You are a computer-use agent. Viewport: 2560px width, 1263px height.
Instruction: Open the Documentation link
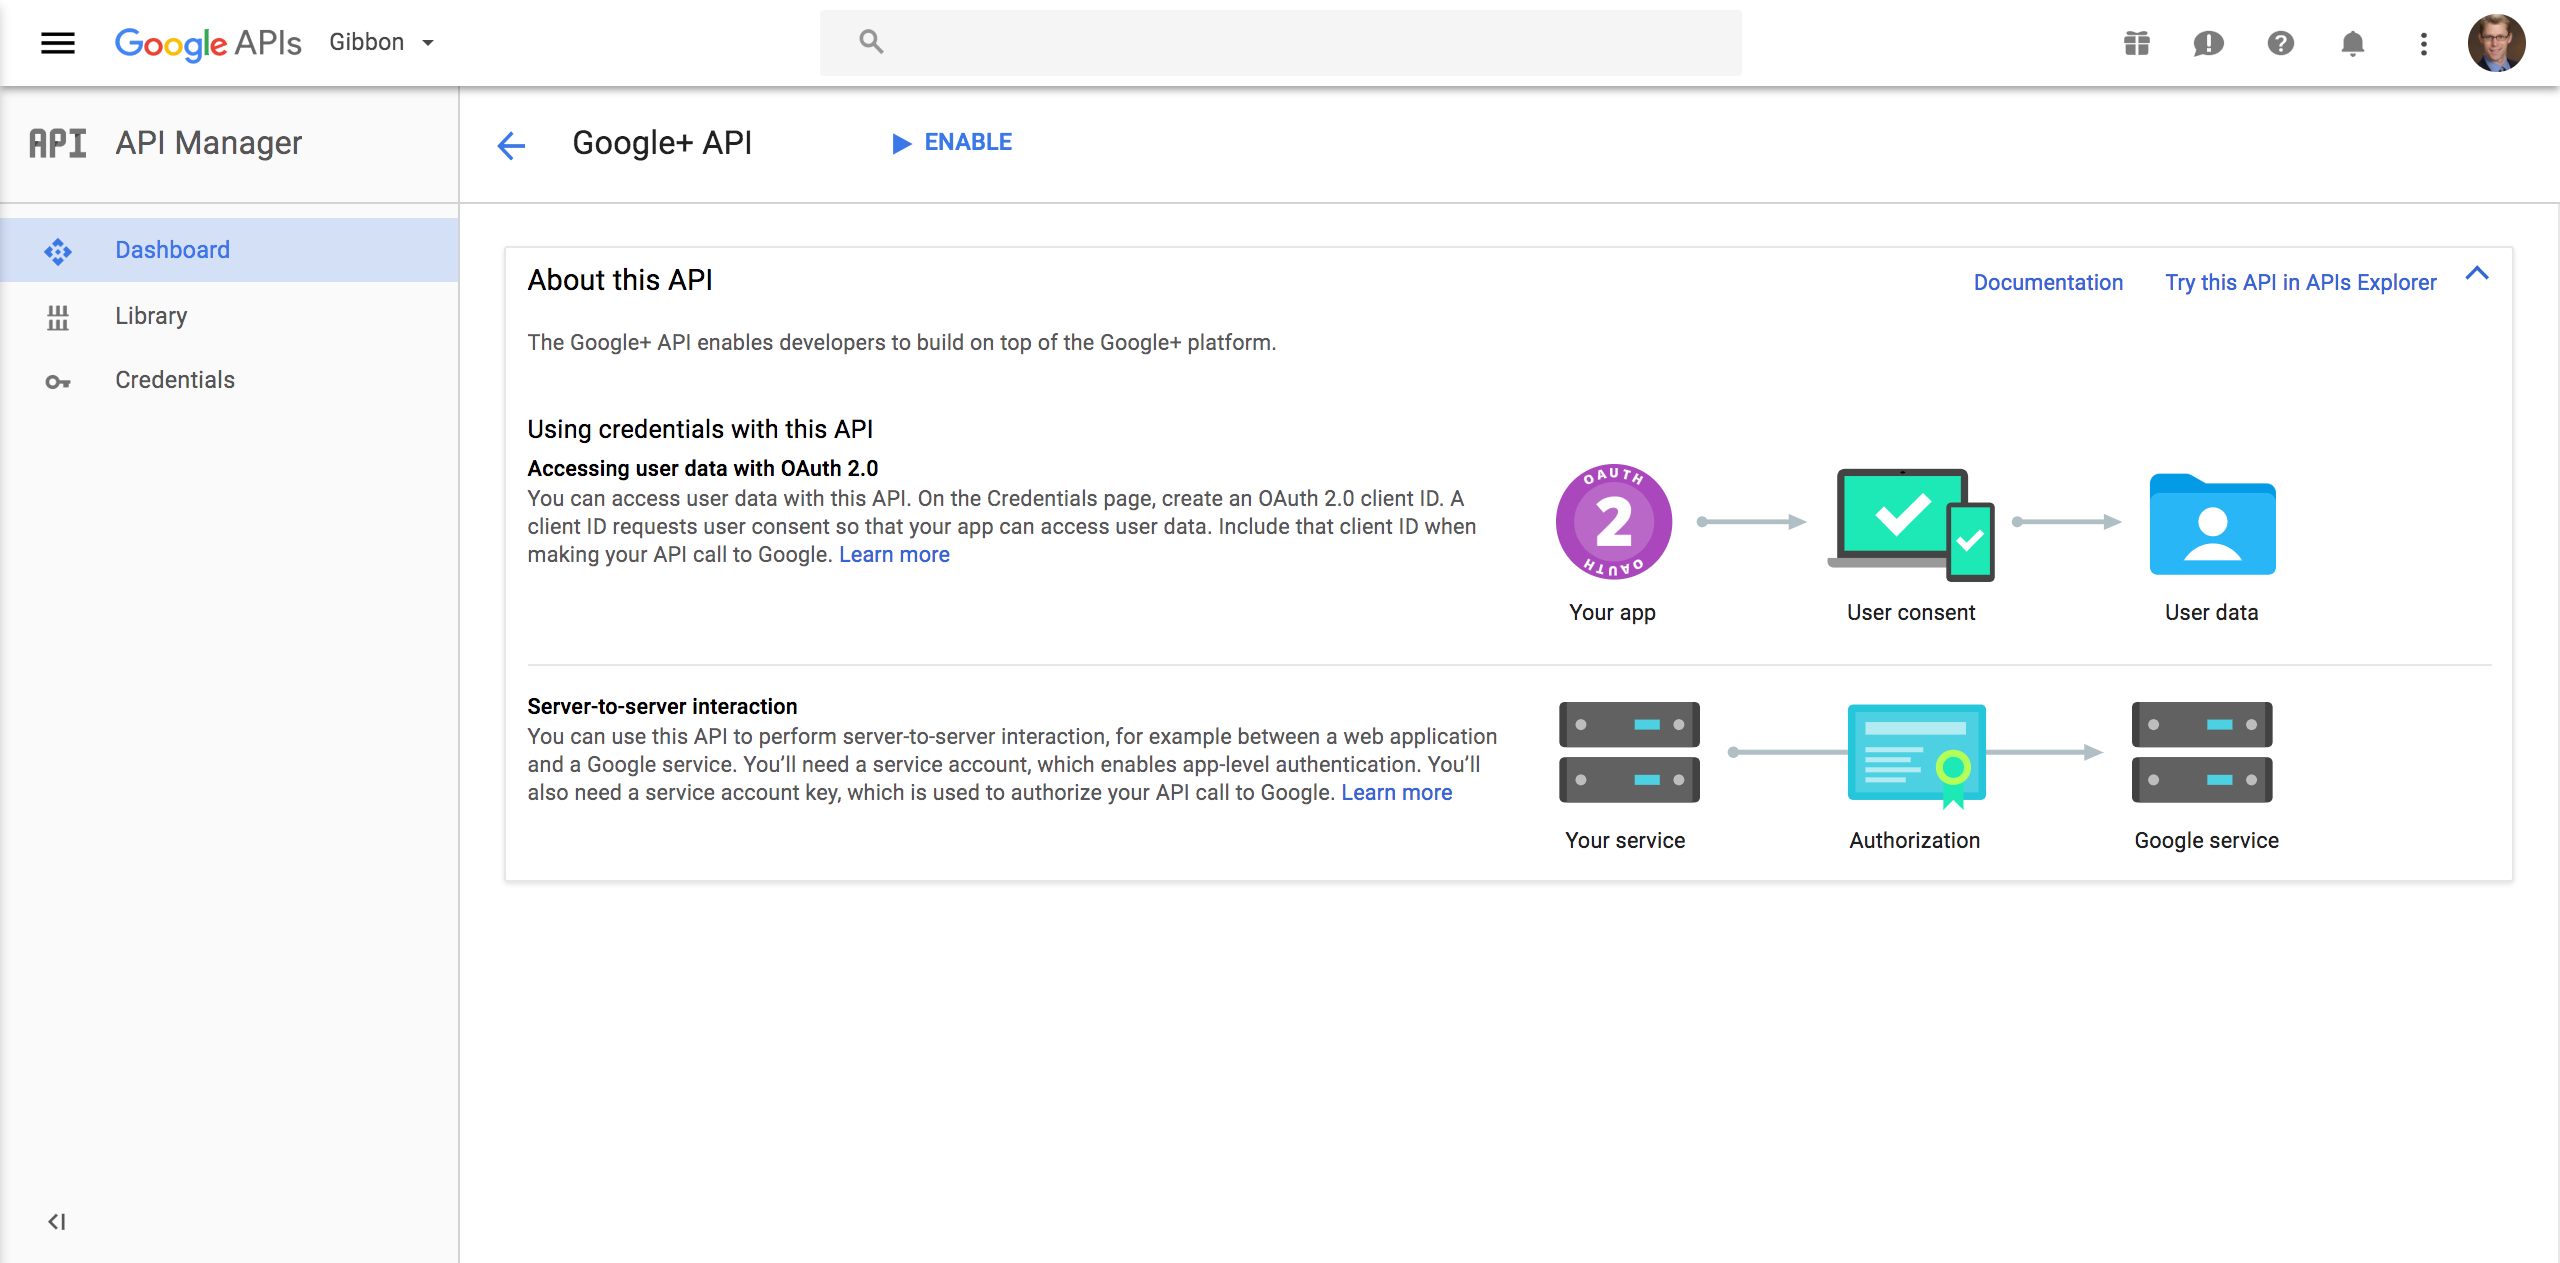click(x=2048, y=282)
